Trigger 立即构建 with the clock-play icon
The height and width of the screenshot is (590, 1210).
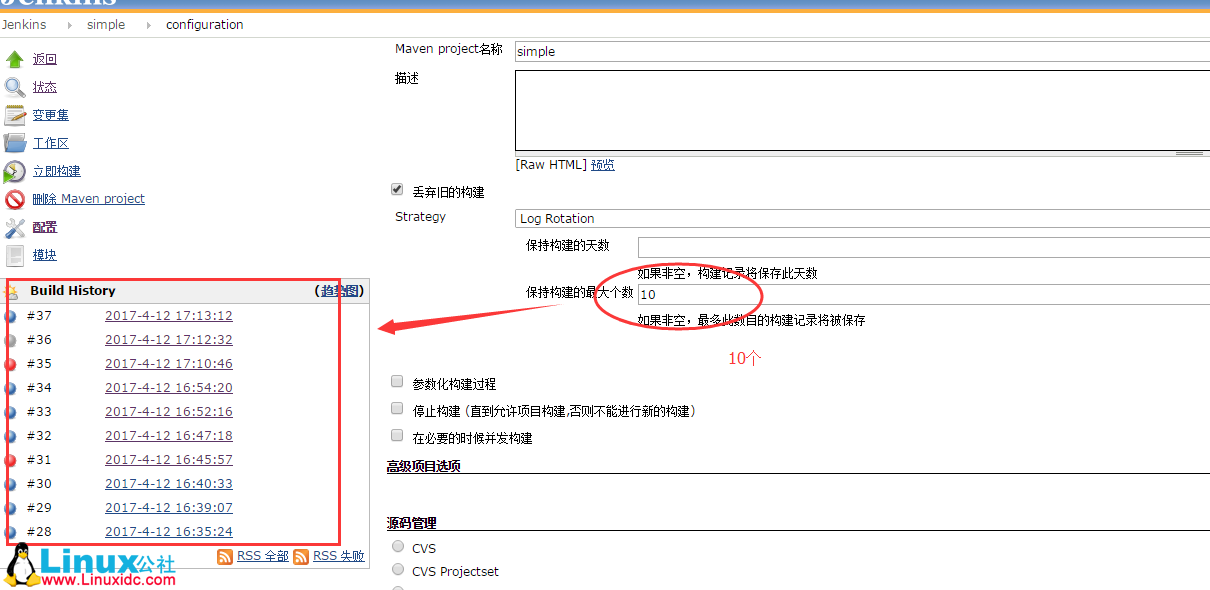[x=14, y=170]
